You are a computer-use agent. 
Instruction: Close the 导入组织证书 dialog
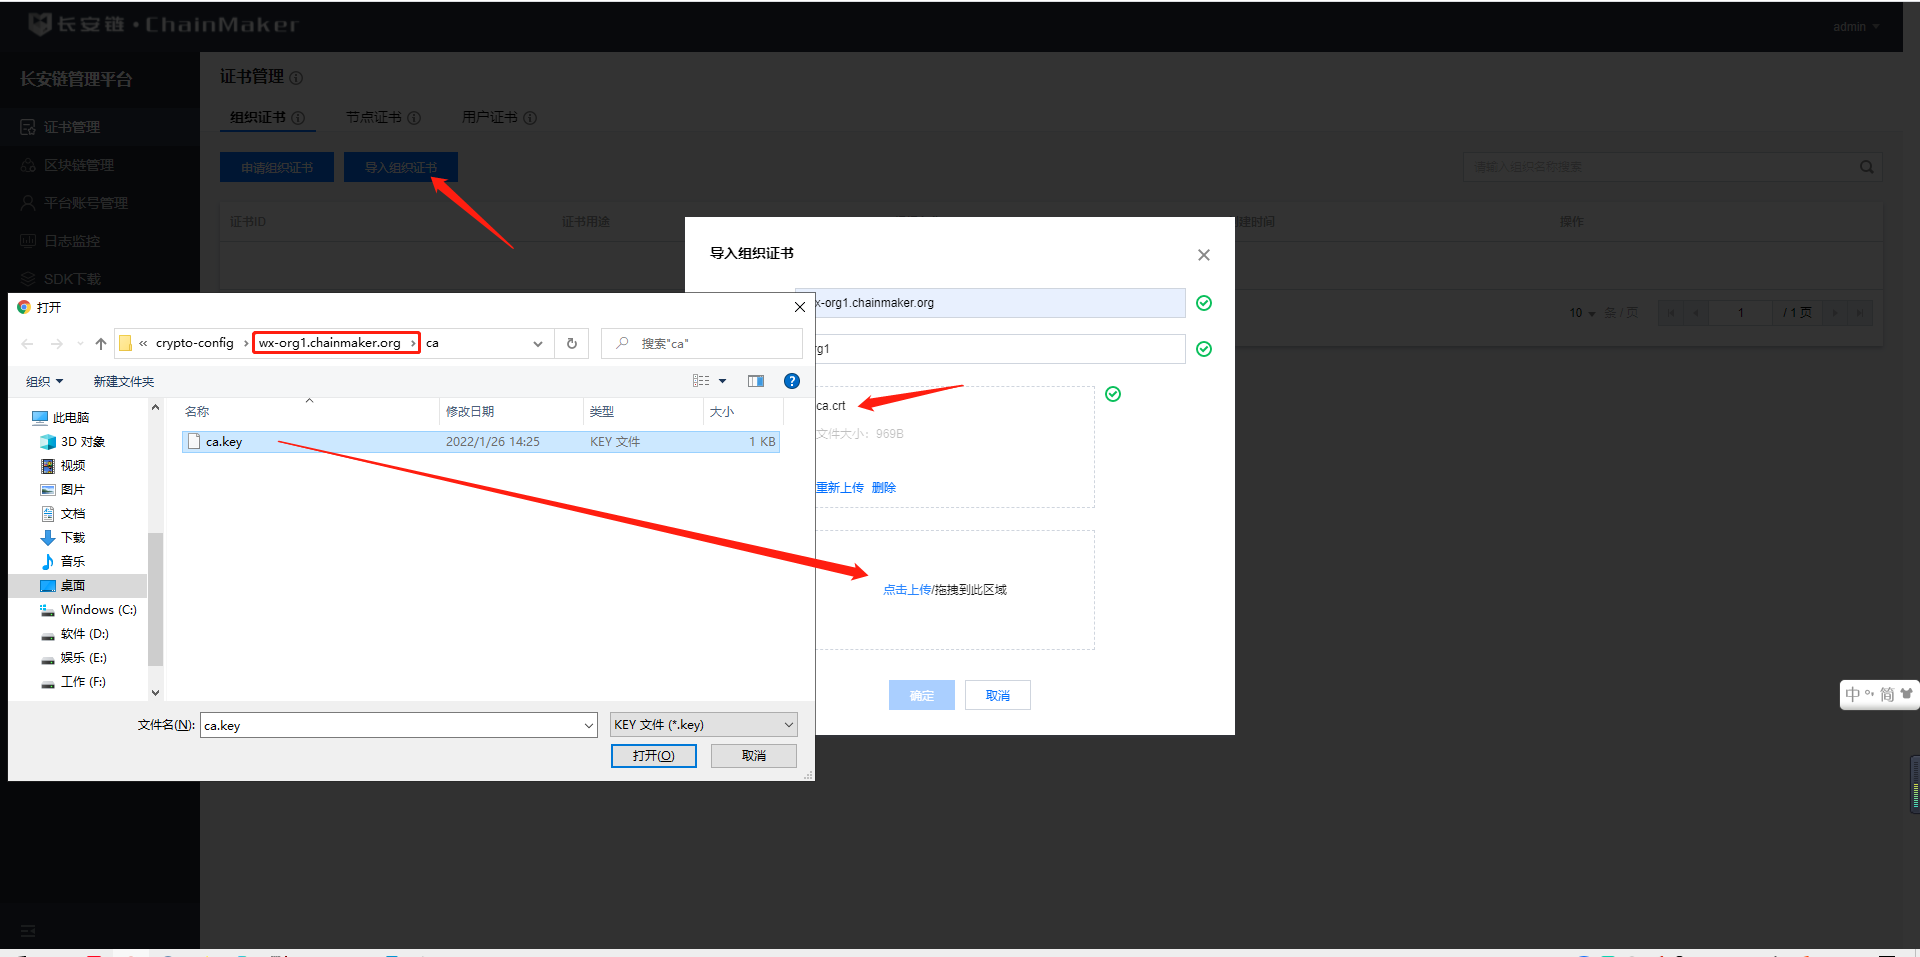(x=1204, y=255)
